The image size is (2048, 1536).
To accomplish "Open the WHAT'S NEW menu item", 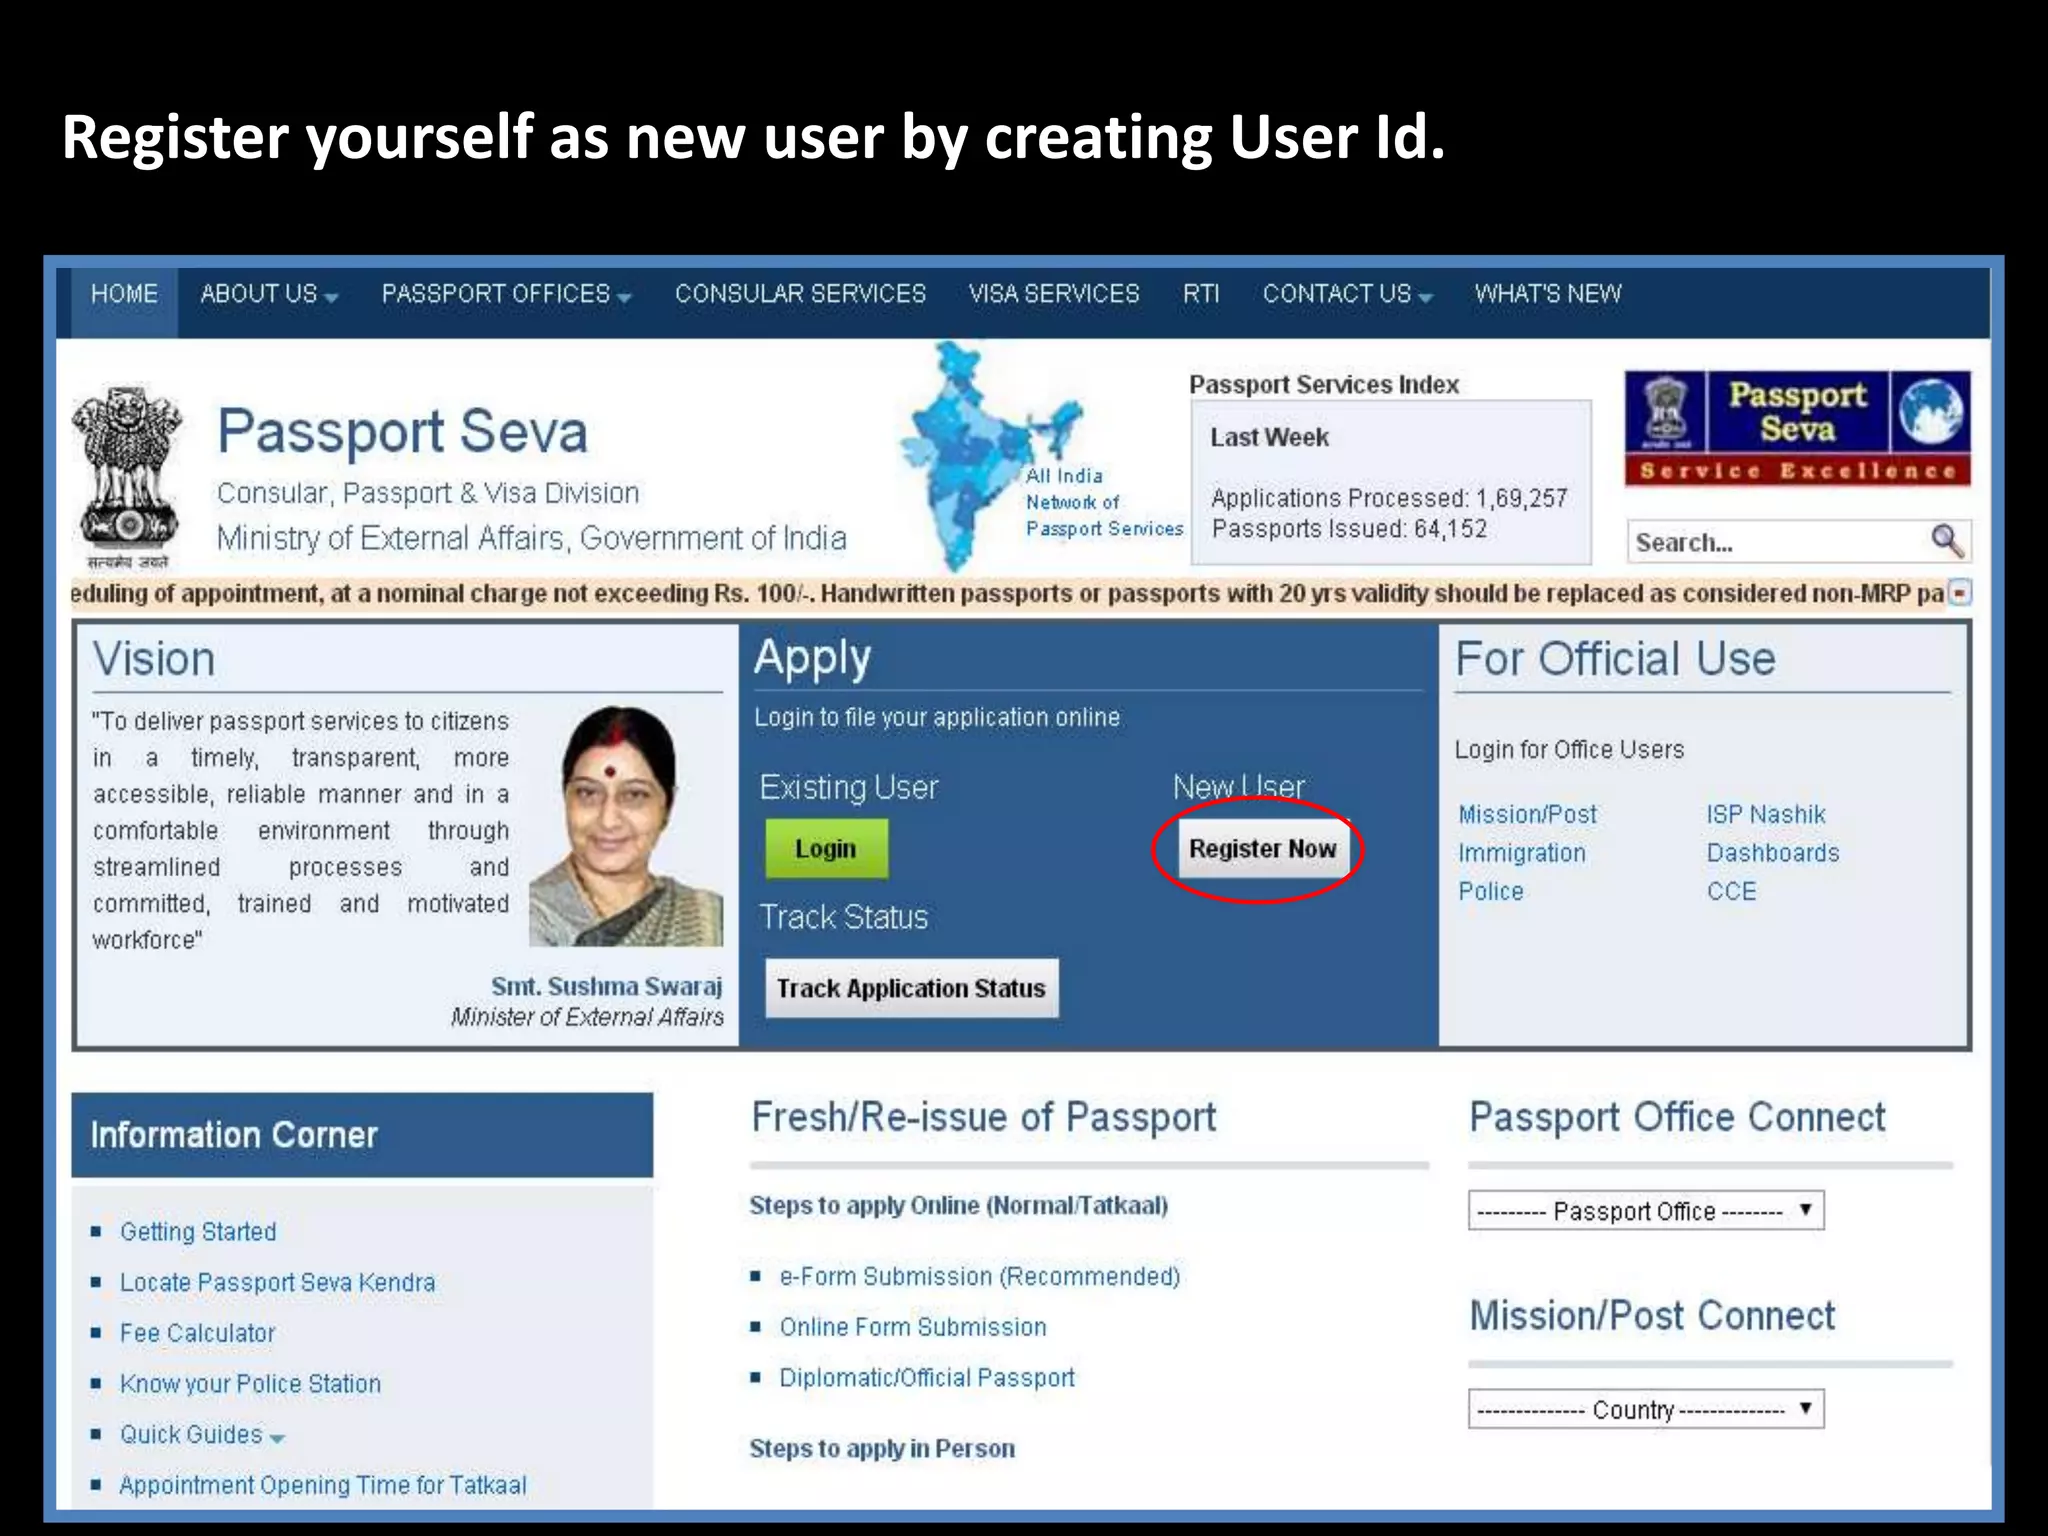I will (1548, 294).
